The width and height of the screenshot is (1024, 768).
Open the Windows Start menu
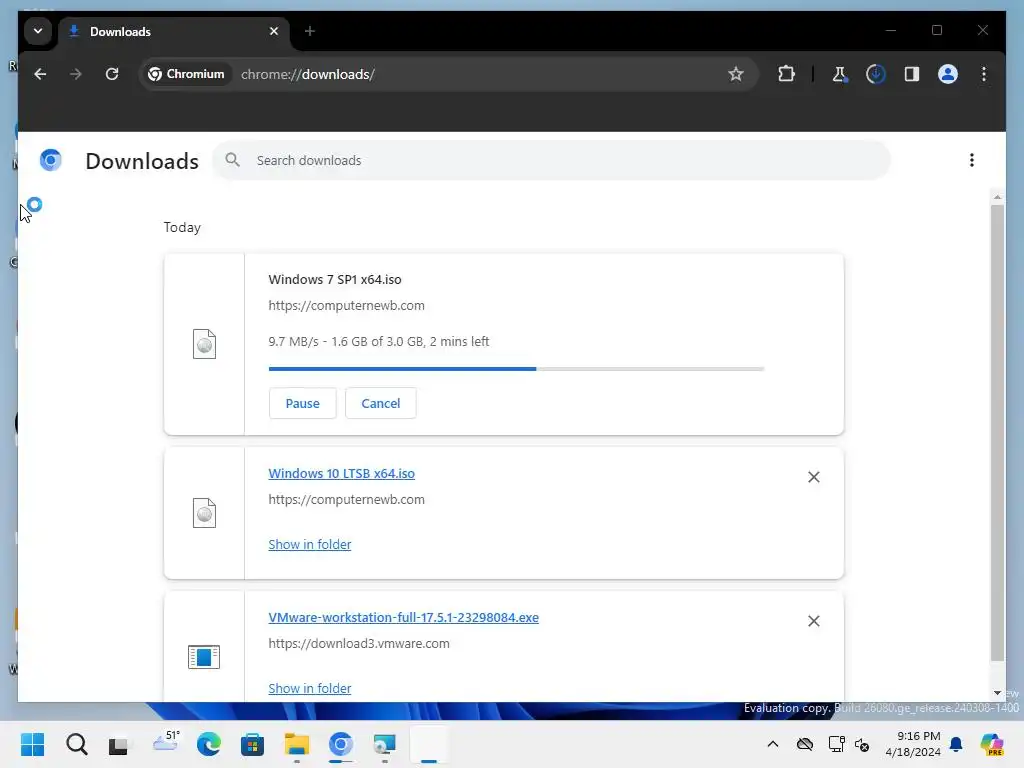click(x=33, y=744)
